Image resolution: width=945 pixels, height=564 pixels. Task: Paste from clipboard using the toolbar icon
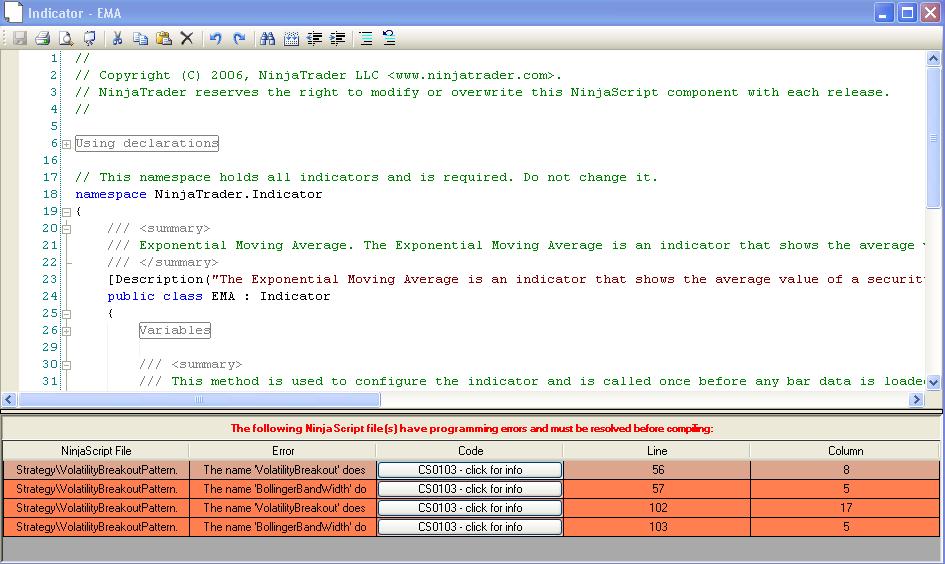click(164, 39)
